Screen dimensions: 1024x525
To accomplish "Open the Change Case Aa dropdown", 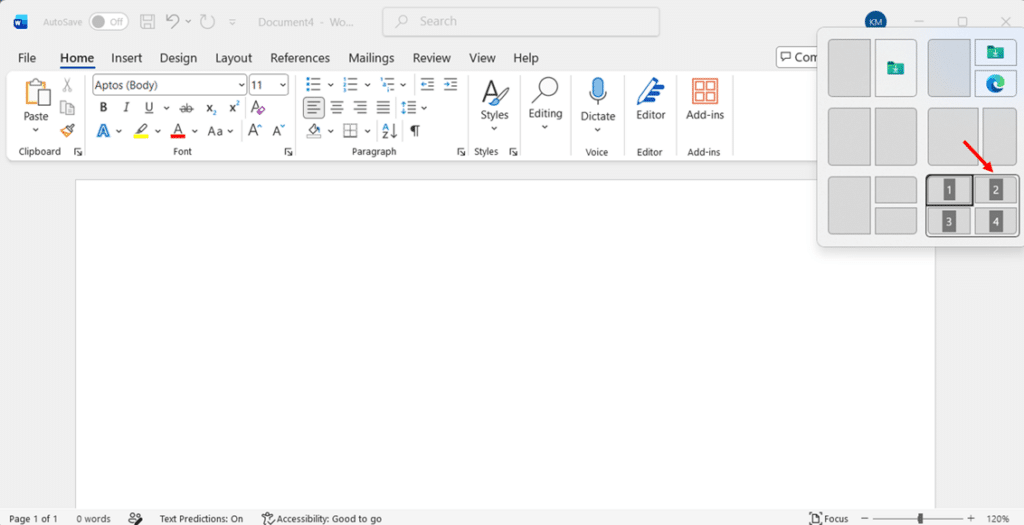I will point(221,131).
